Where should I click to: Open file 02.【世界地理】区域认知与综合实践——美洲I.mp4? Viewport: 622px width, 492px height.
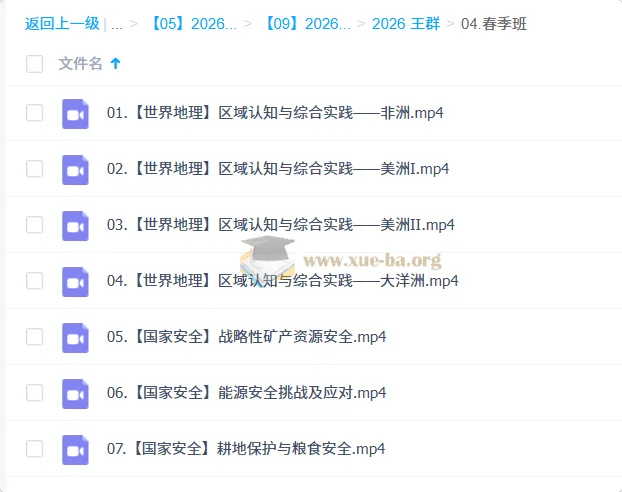278,169
